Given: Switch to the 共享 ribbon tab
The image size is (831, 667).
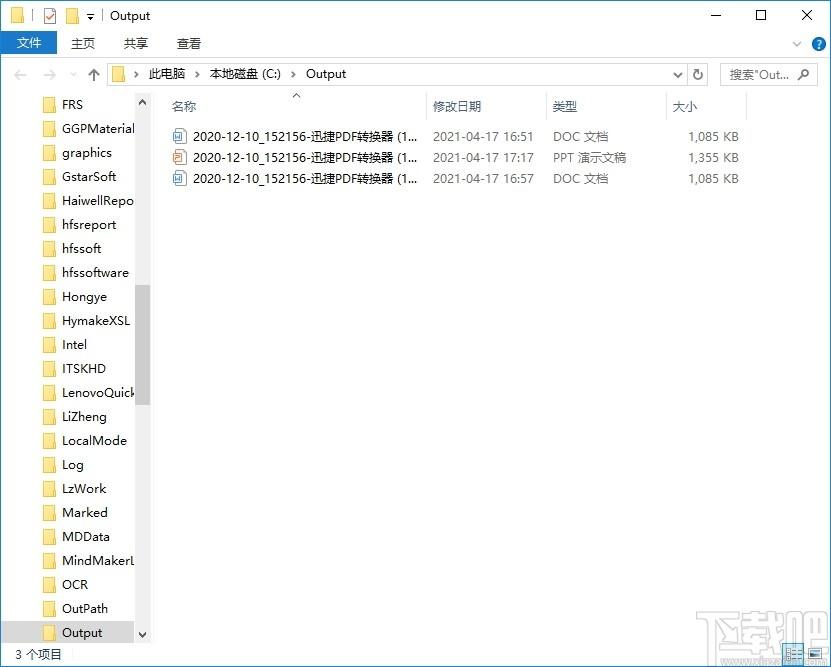Looking at the screenshot, I should [x=136, y=43].
